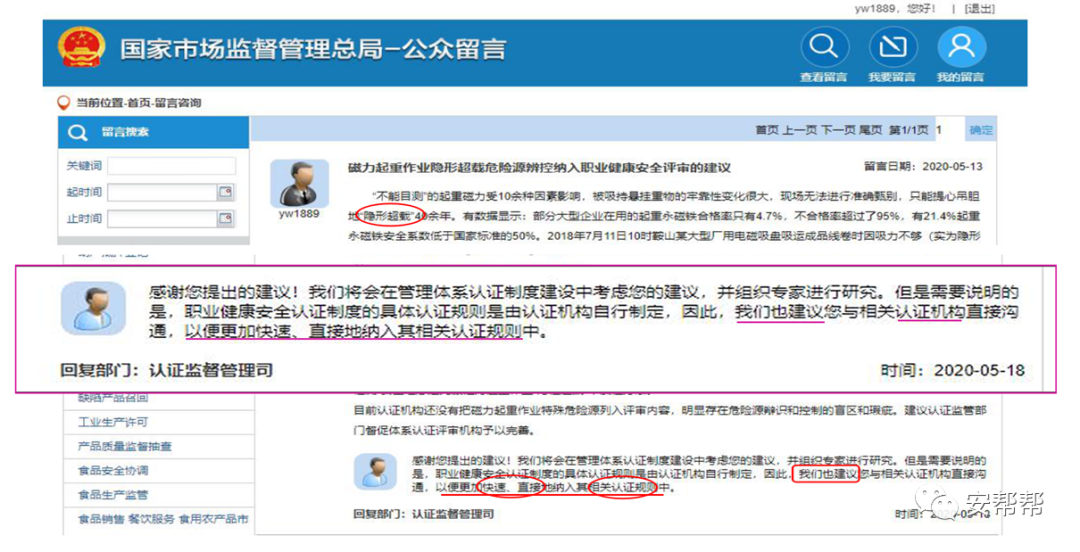Viewport: 1080px width, 552px height.
Task: Click the magnifier icon in 留言搜索 header
Action: tap(78, 132)
